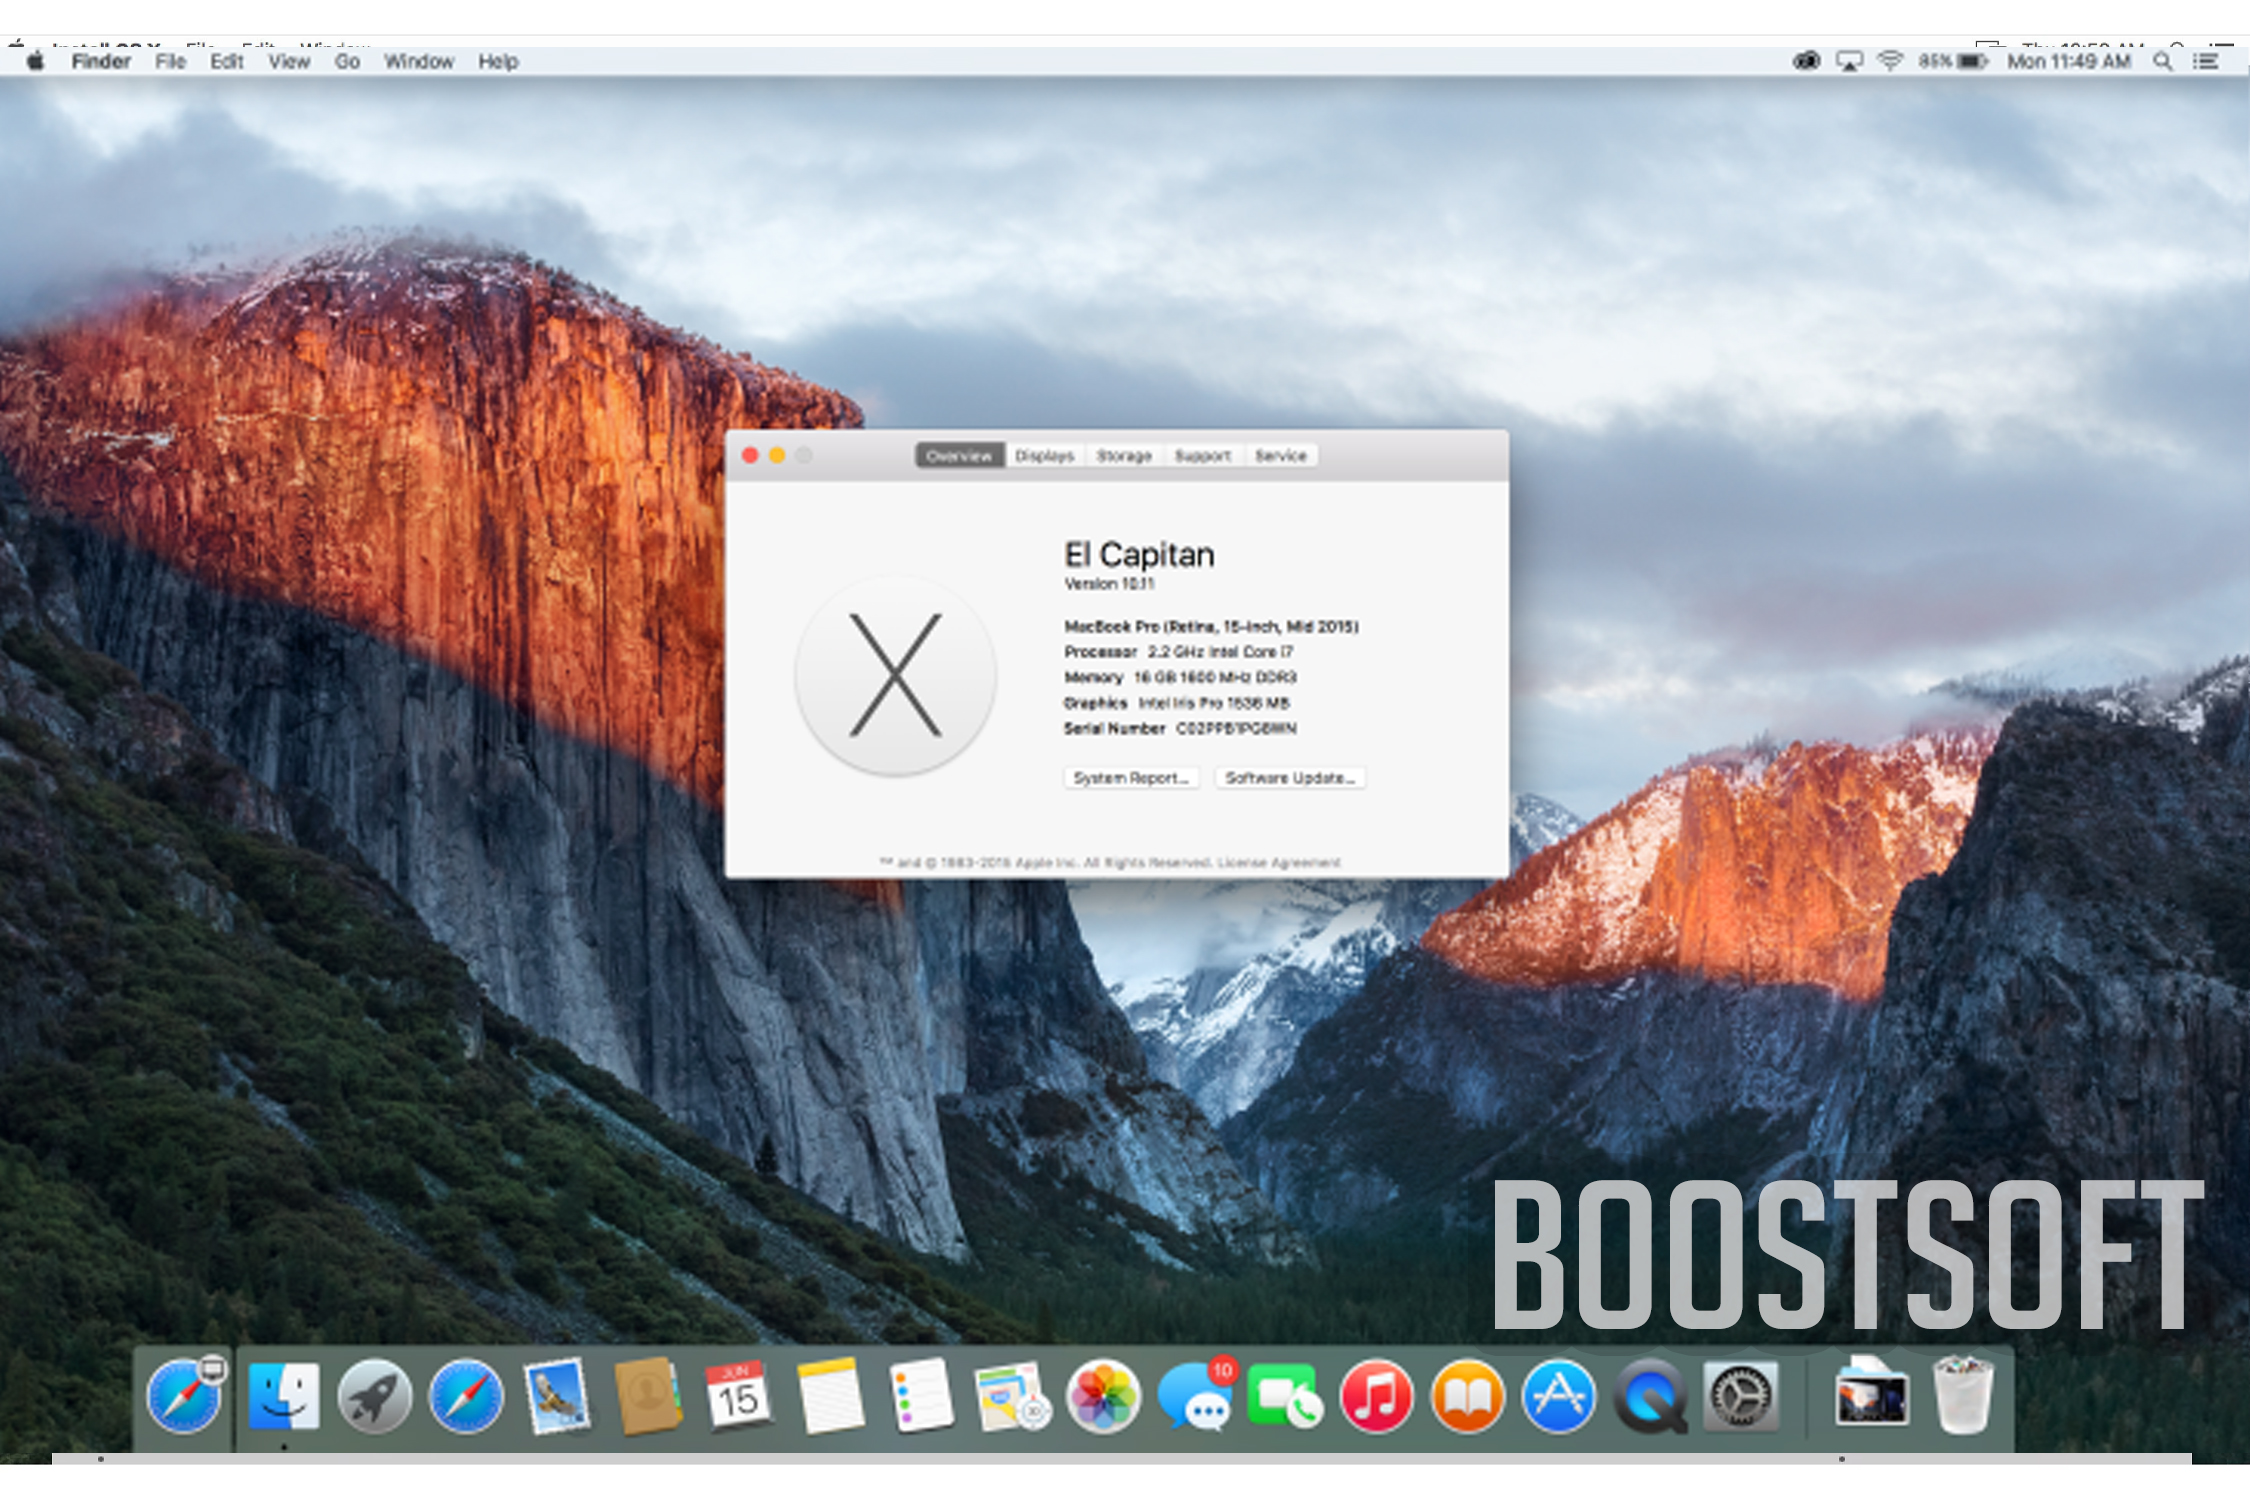Open the Apple menu
2250x1500 pixels.
pos(36,61)
